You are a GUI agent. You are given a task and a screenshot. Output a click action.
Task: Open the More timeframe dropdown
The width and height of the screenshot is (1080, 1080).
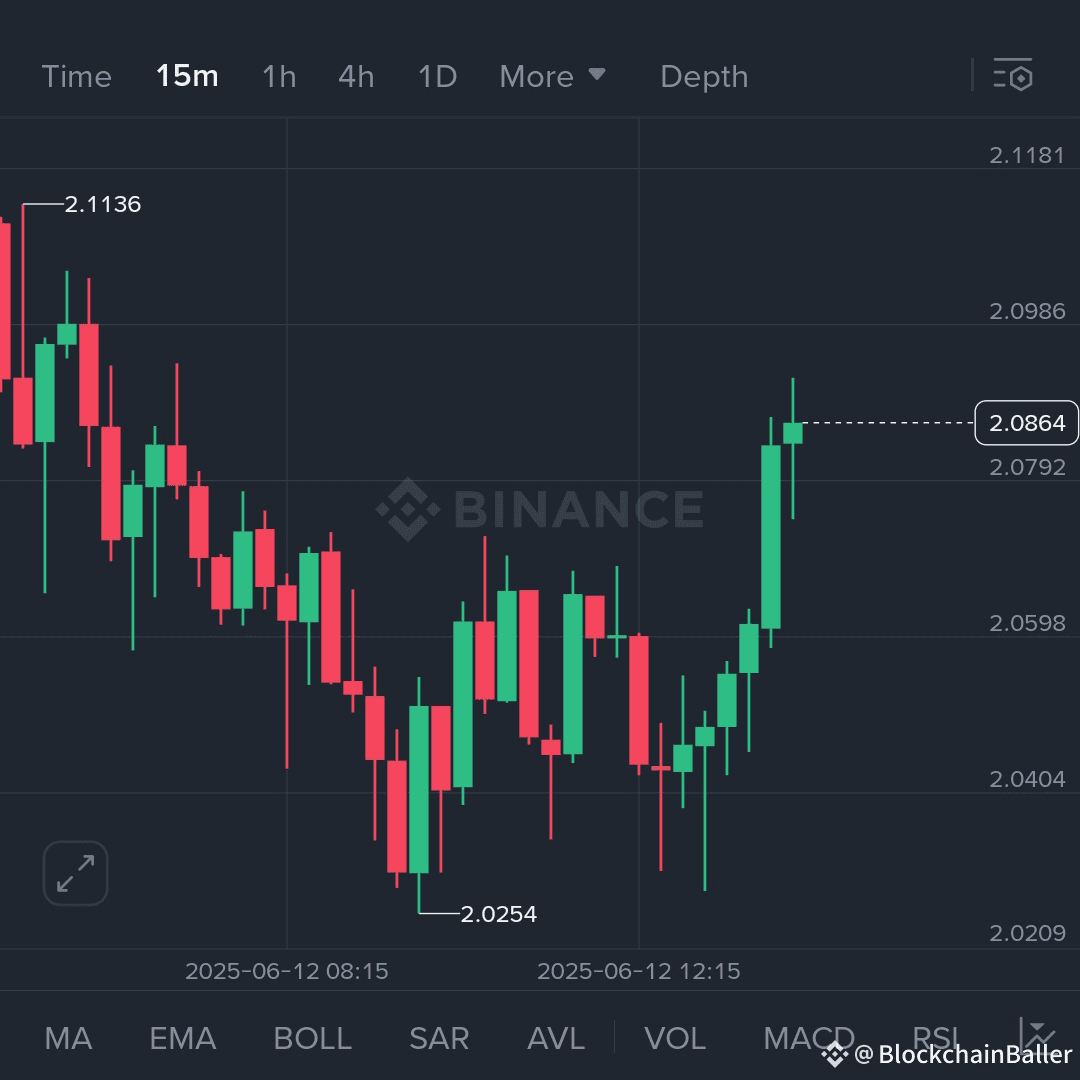pos(553,76)
